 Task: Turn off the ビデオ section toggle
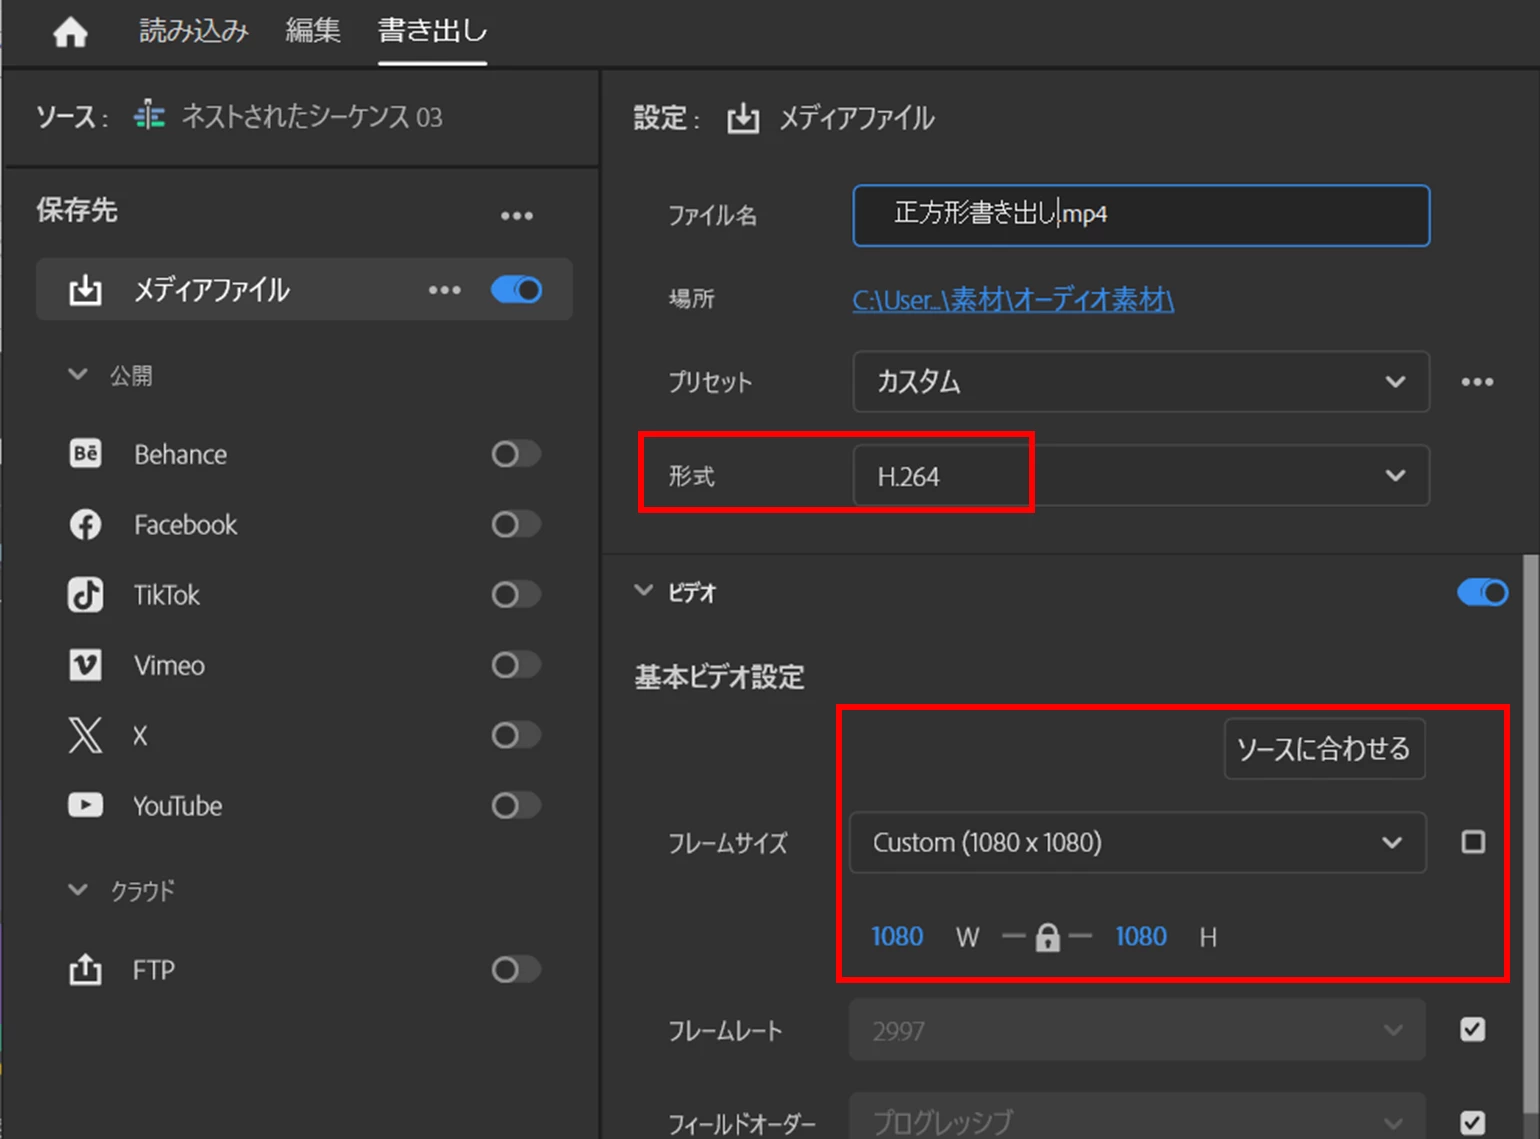tap(1483, 593)
